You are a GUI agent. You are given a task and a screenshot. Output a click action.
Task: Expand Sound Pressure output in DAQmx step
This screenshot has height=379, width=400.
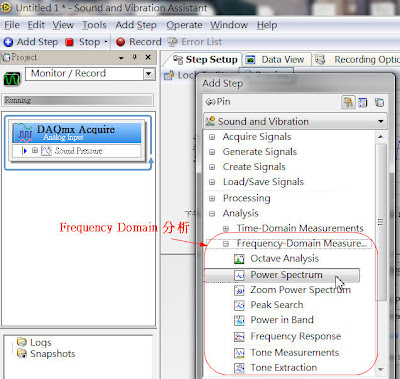[x=35, y=151]
